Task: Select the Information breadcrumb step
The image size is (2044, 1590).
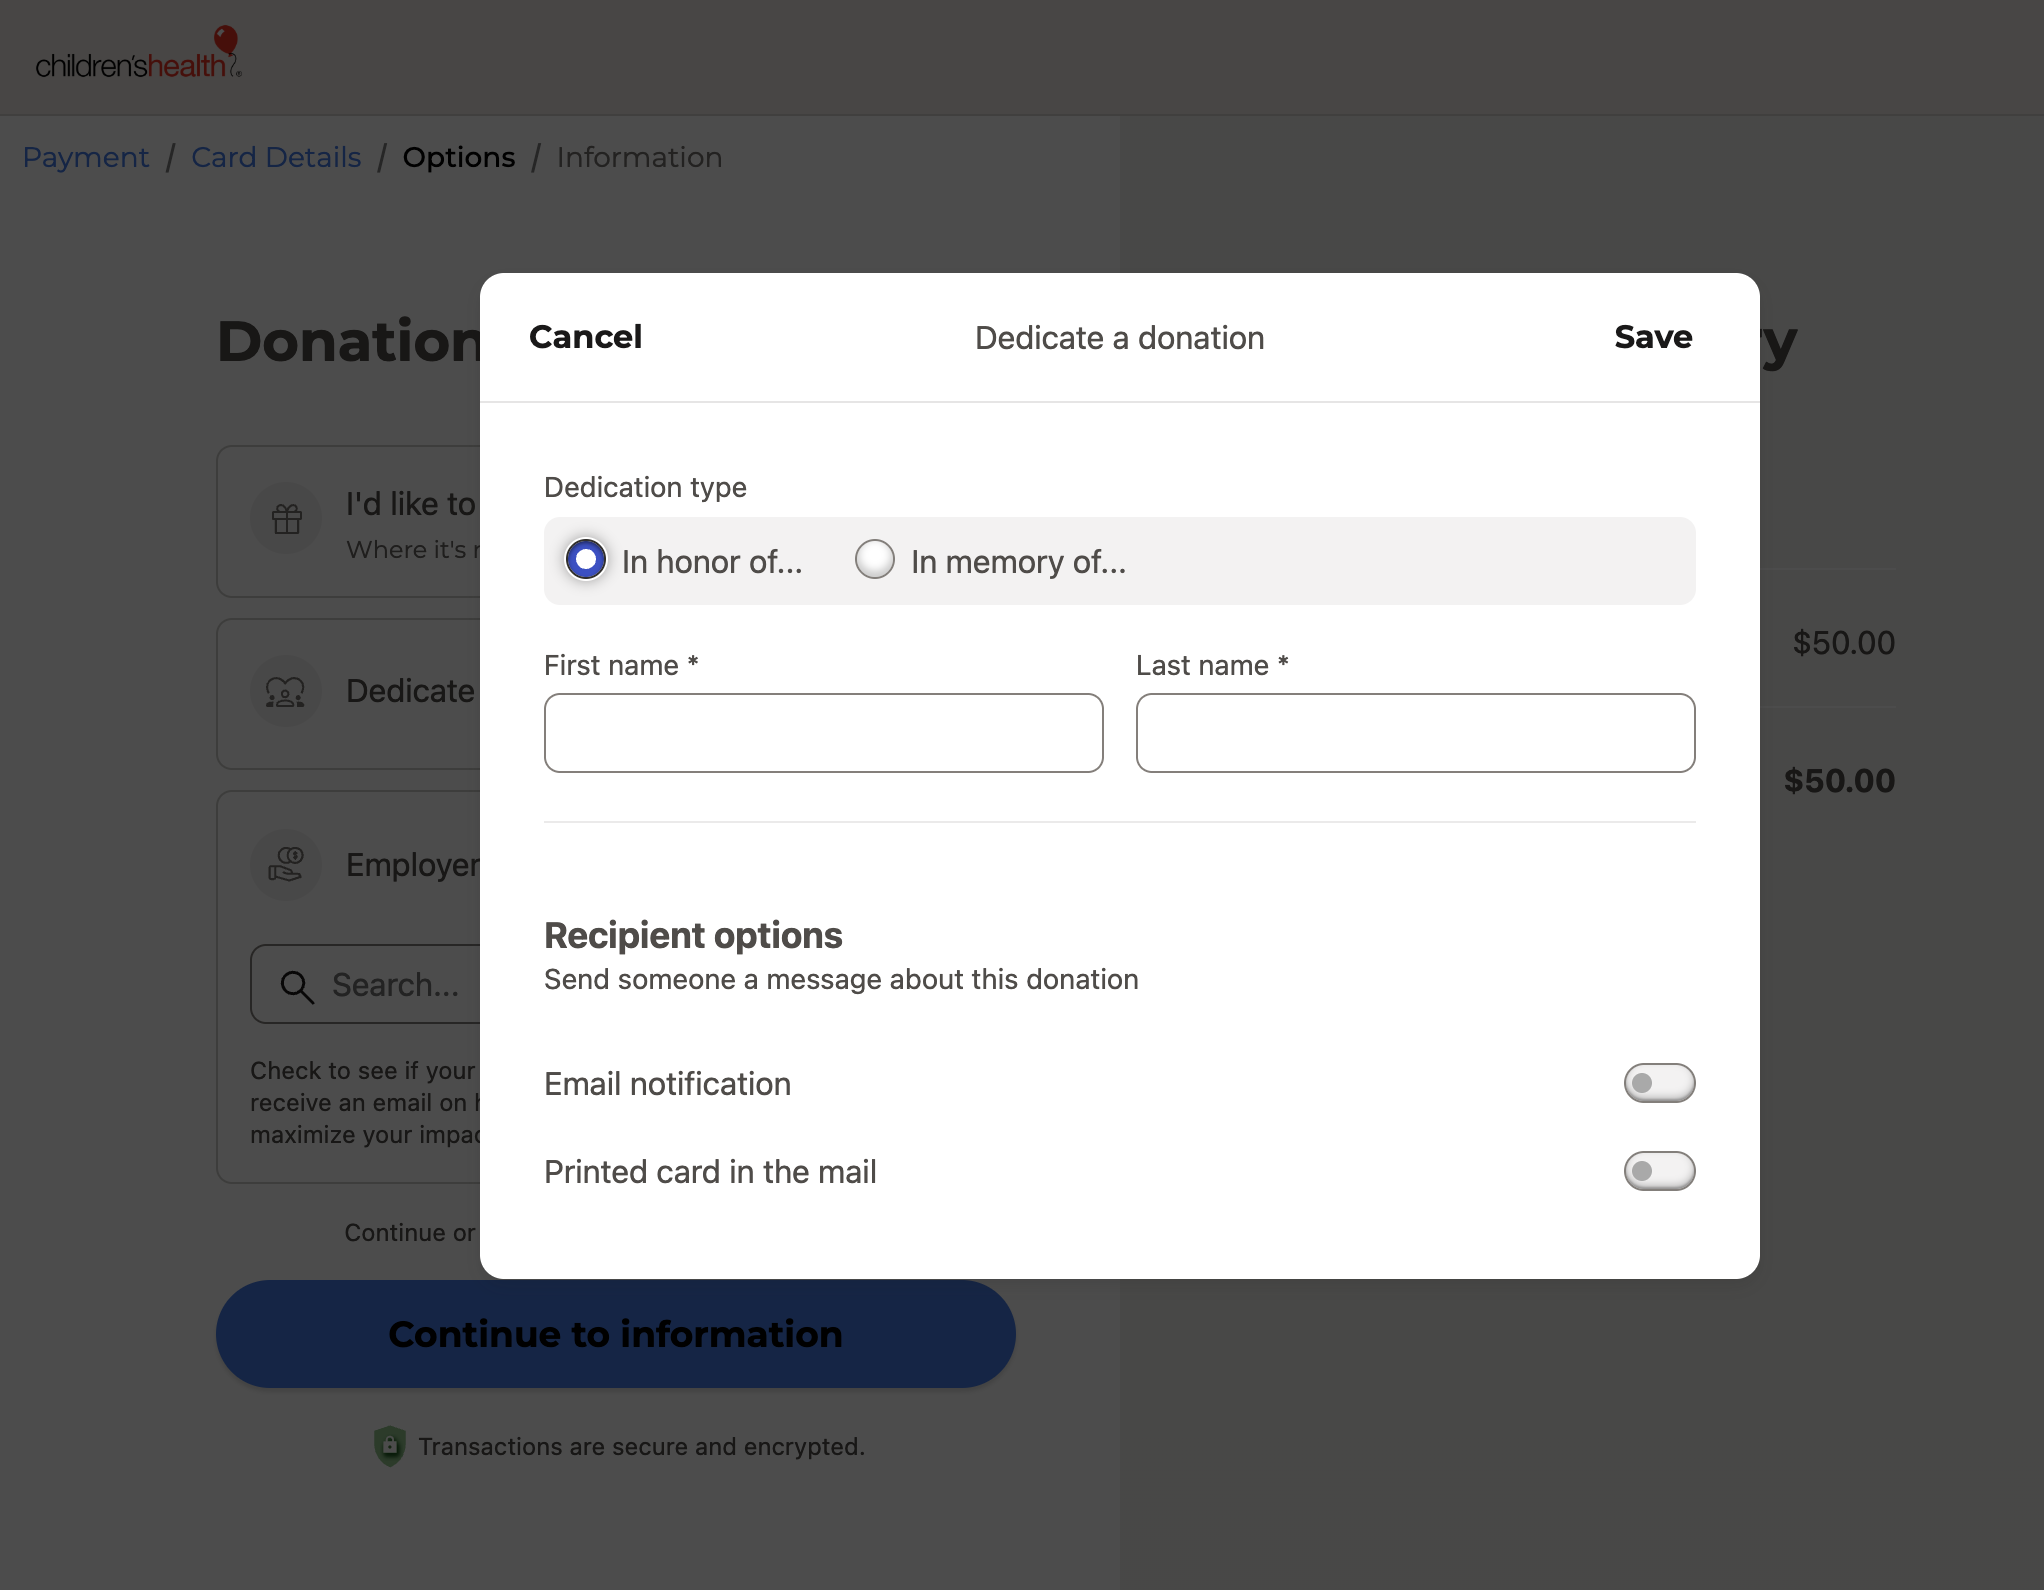Action: 640,157
